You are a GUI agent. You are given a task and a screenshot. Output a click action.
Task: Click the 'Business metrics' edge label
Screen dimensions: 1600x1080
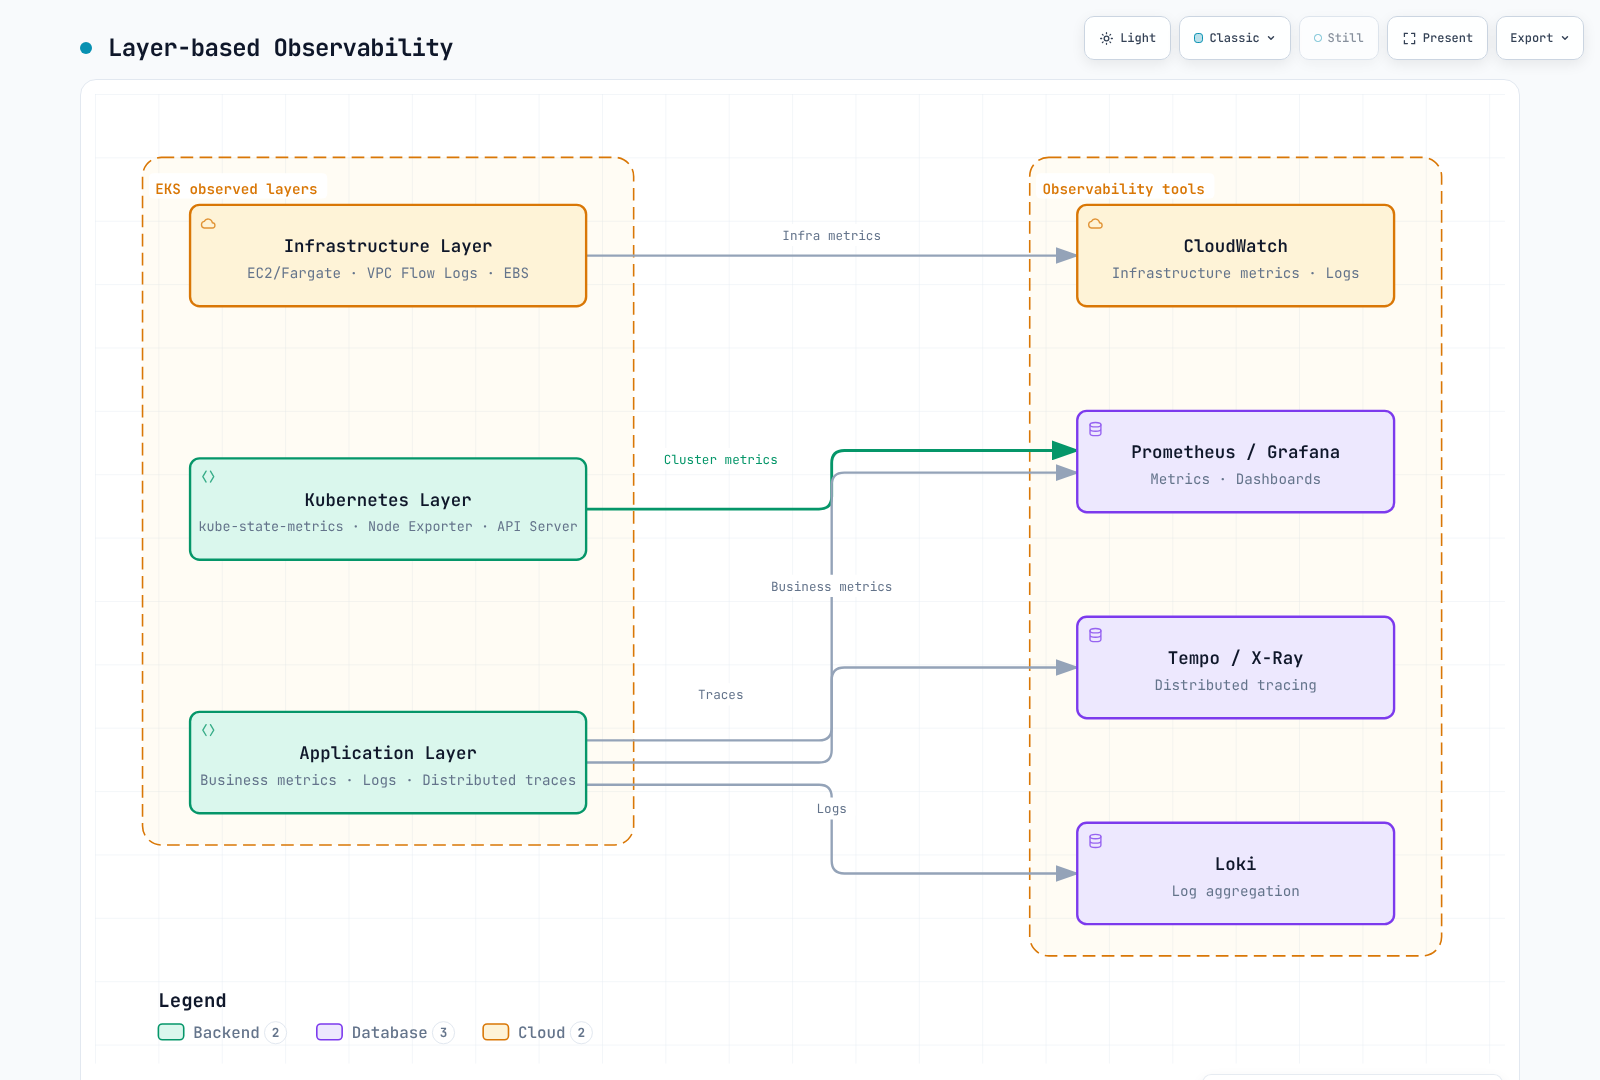pos(831,587)
